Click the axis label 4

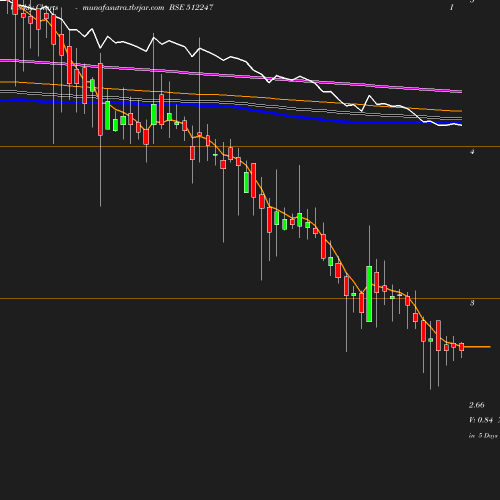point(472,152)
